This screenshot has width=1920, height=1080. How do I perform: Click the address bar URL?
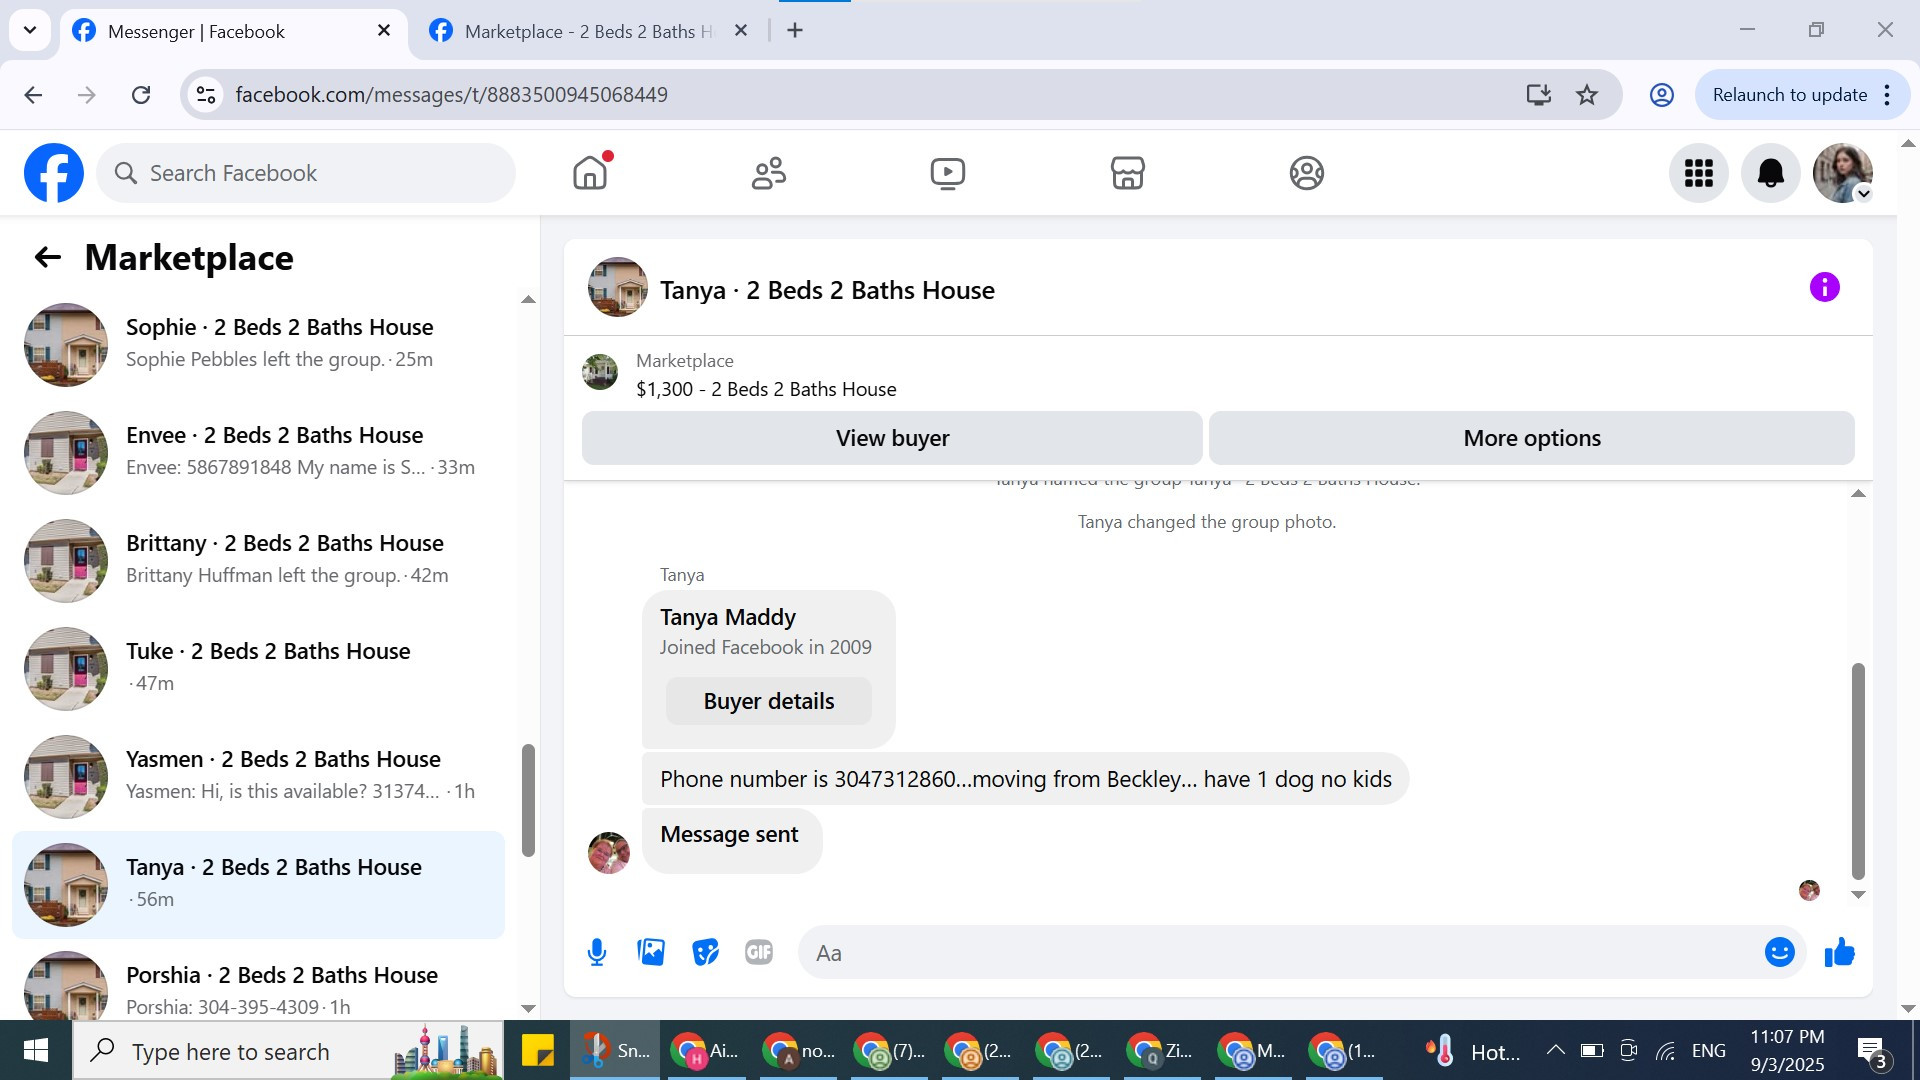click(x=451, y=95)
